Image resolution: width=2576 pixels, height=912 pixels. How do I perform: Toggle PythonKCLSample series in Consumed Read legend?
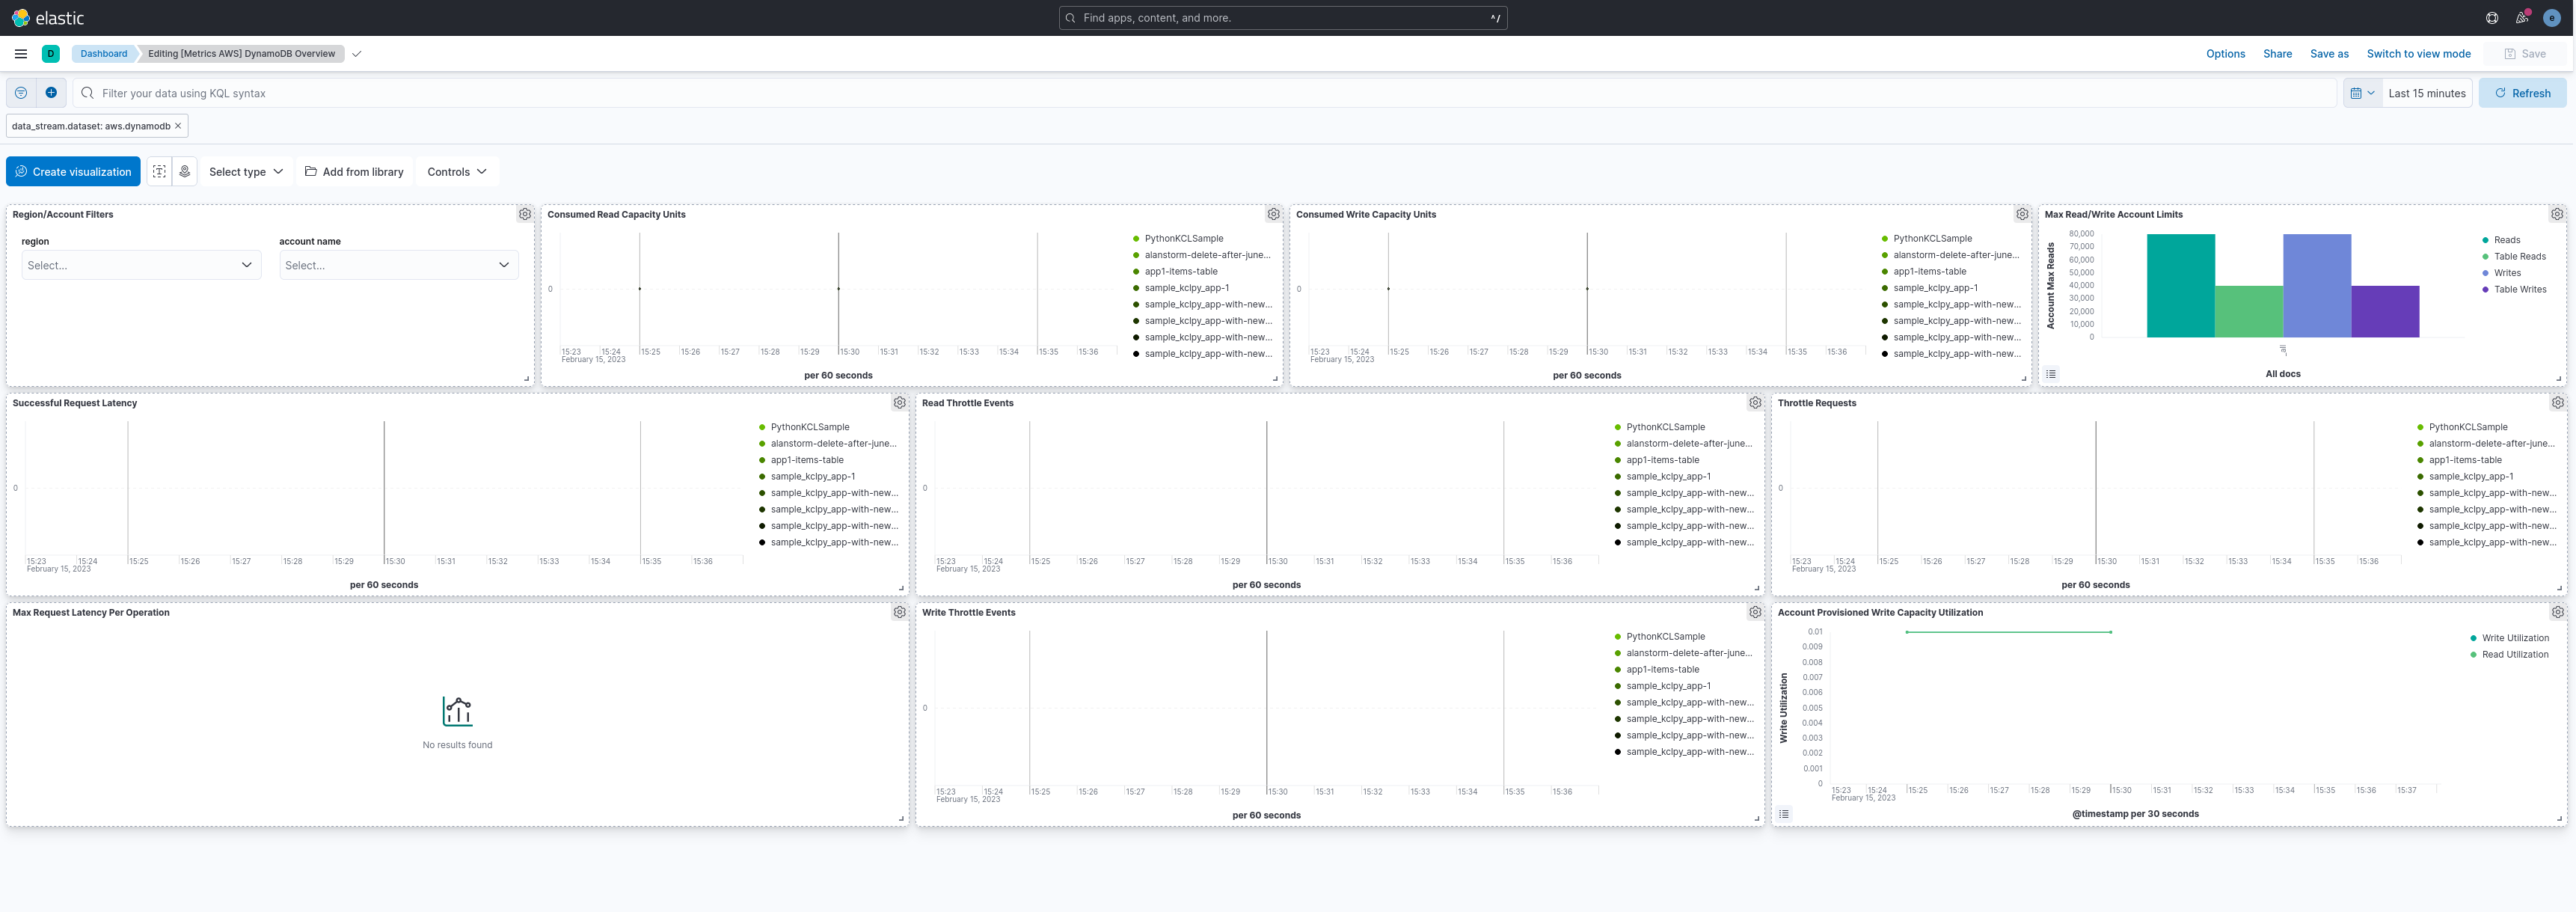[x=1183, y=239]
